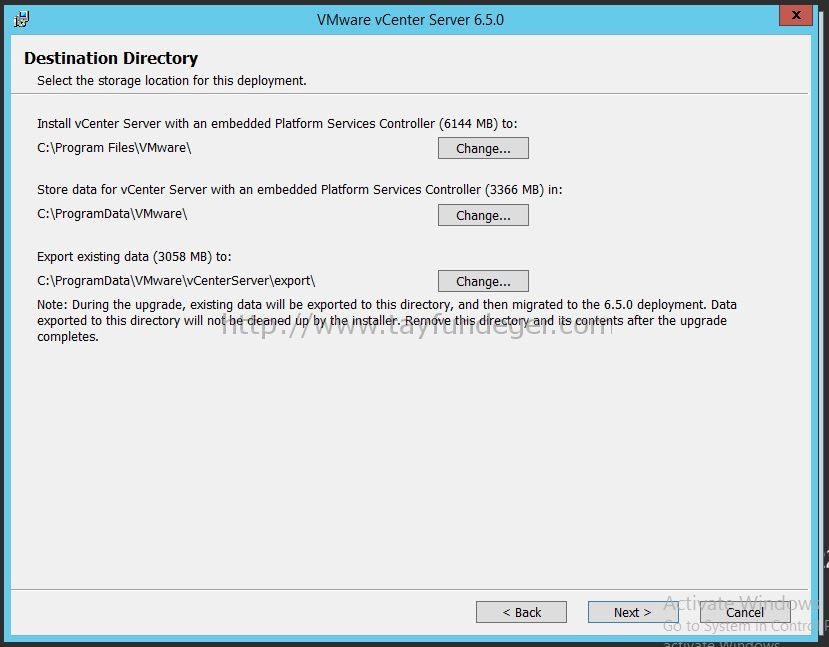Click the 'Store data for vCenter Server' label
829x647 pixels.
[300, 190]
